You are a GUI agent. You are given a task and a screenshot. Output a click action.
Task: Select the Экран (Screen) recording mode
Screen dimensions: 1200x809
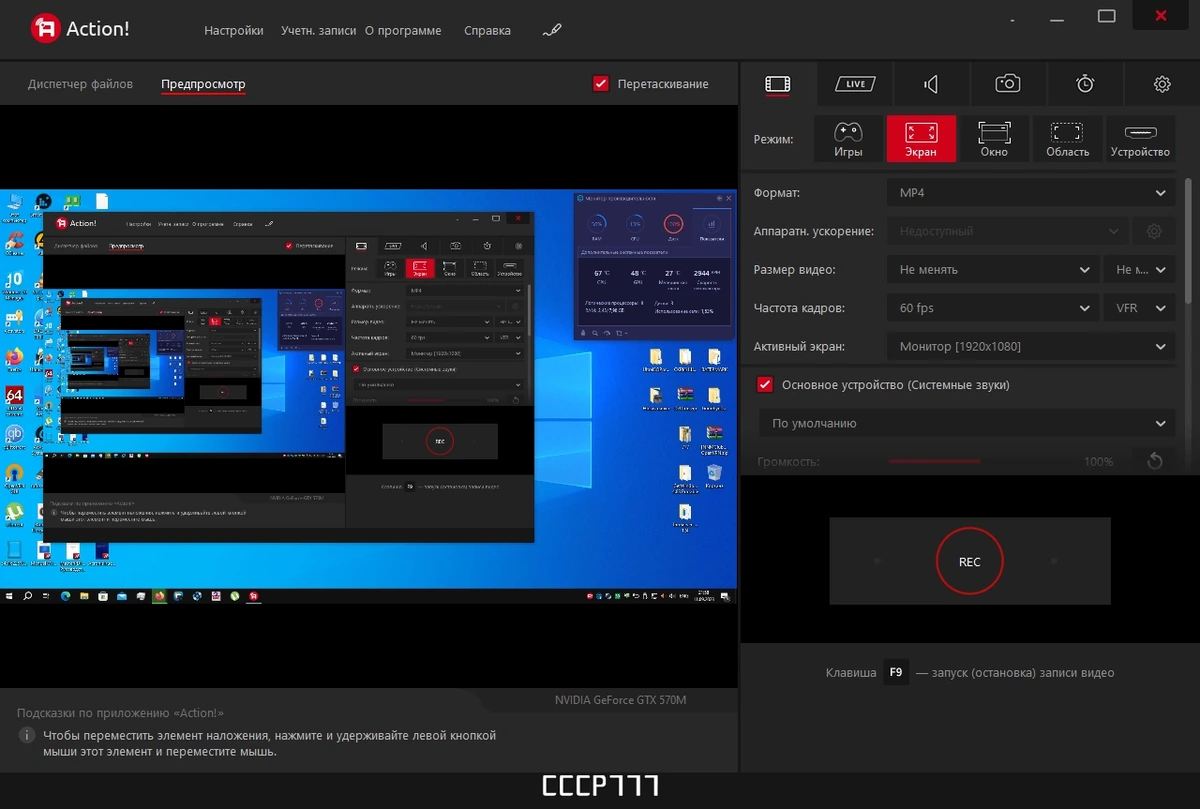tap(921, 139)
